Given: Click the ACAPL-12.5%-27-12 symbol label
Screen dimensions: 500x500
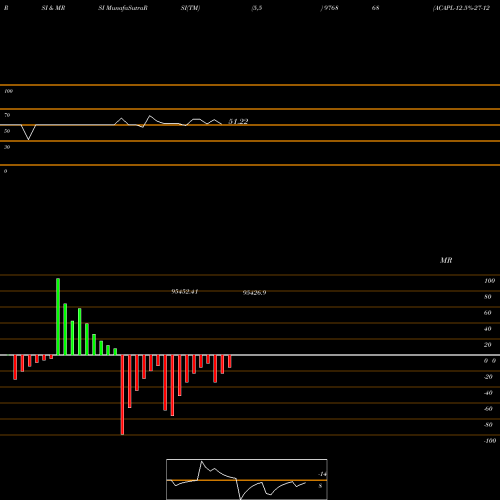Looking at the screenshot, I should click(461, 8).
